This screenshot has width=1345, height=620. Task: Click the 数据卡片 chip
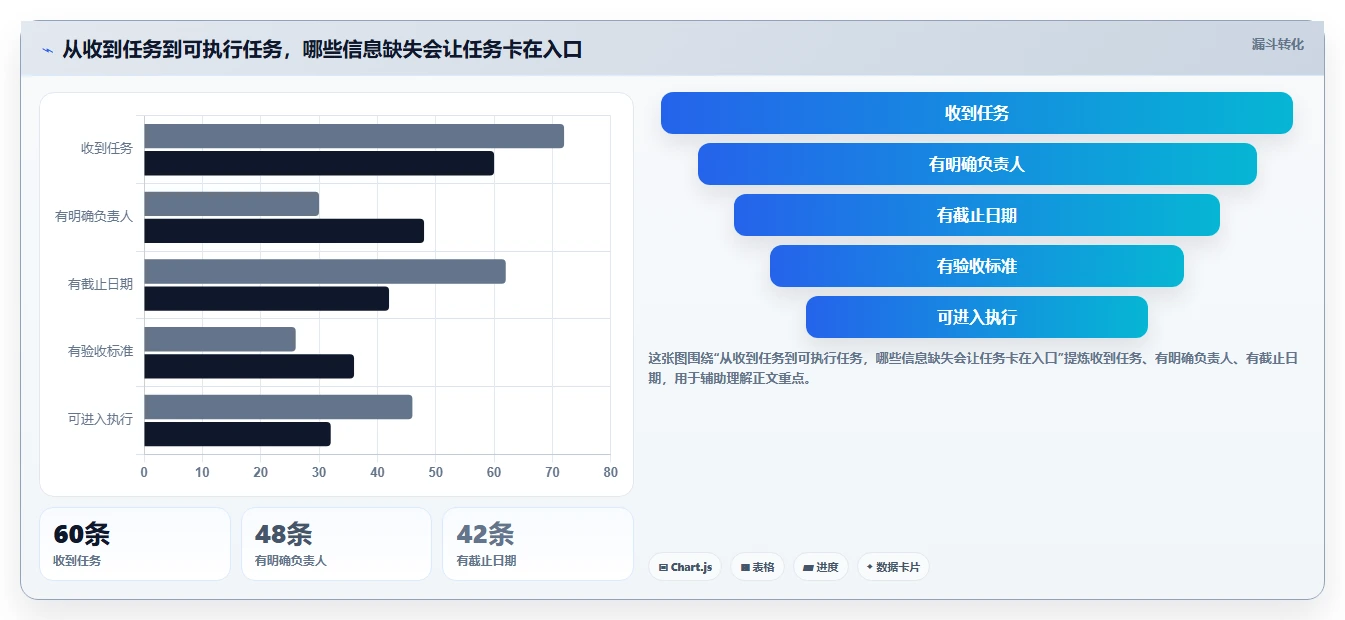click(x=893, y=567)
